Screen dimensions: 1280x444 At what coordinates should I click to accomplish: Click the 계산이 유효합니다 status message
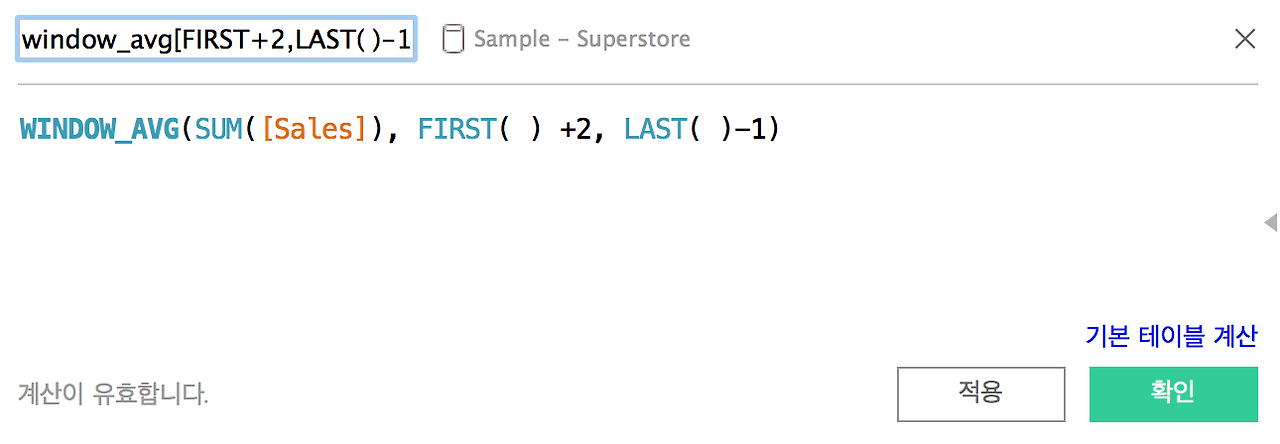[x=113, y=394]
